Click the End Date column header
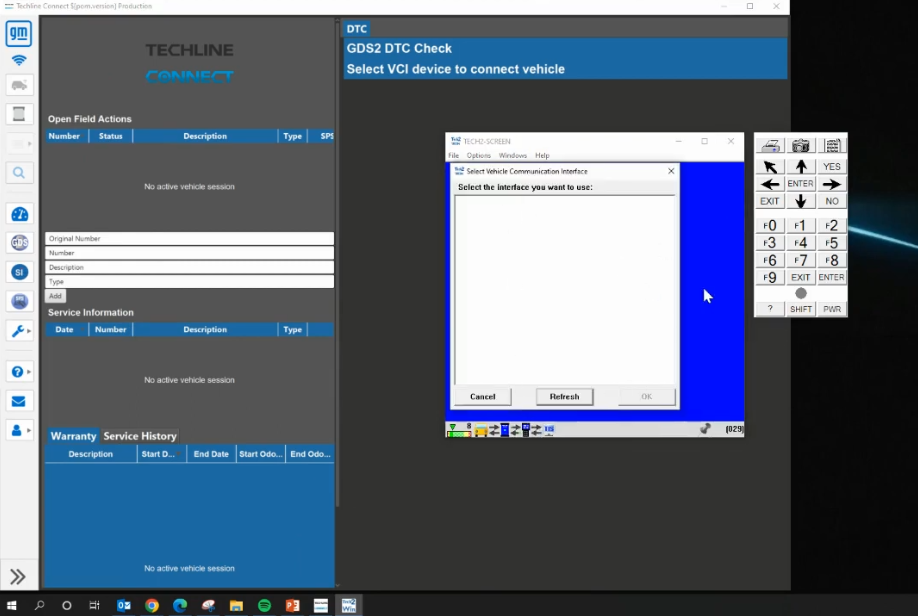 coord(211,454)
